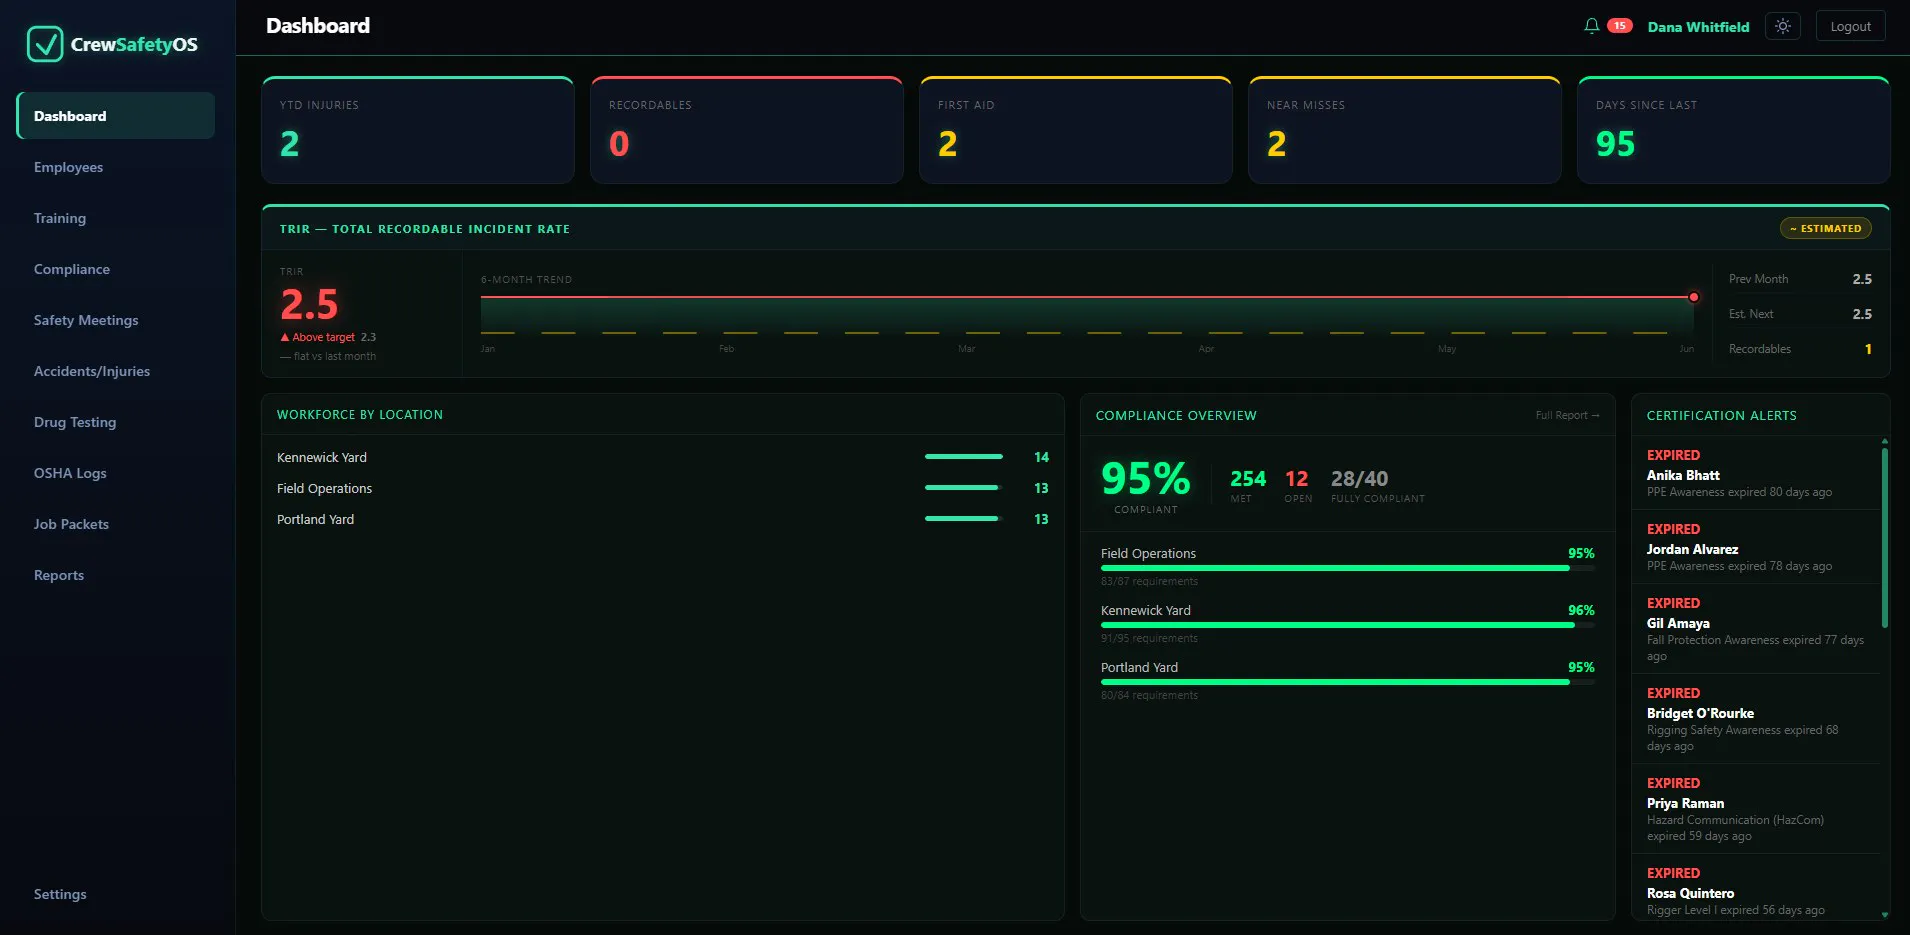Click Field Operations compliance progress bar

click(x=1347, y=568)
